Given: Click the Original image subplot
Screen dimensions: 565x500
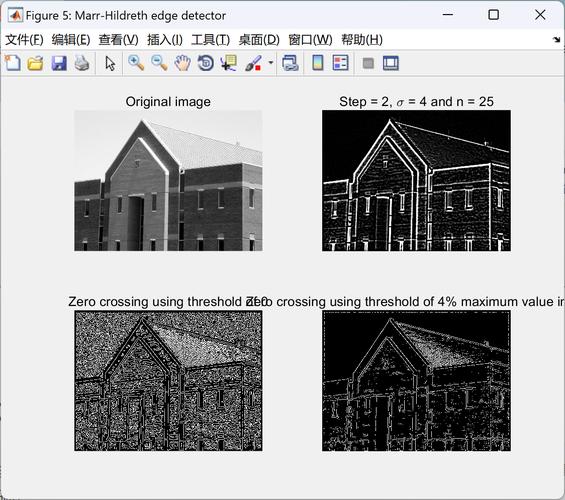Looking at the screenshot, I should coord(168,180).
